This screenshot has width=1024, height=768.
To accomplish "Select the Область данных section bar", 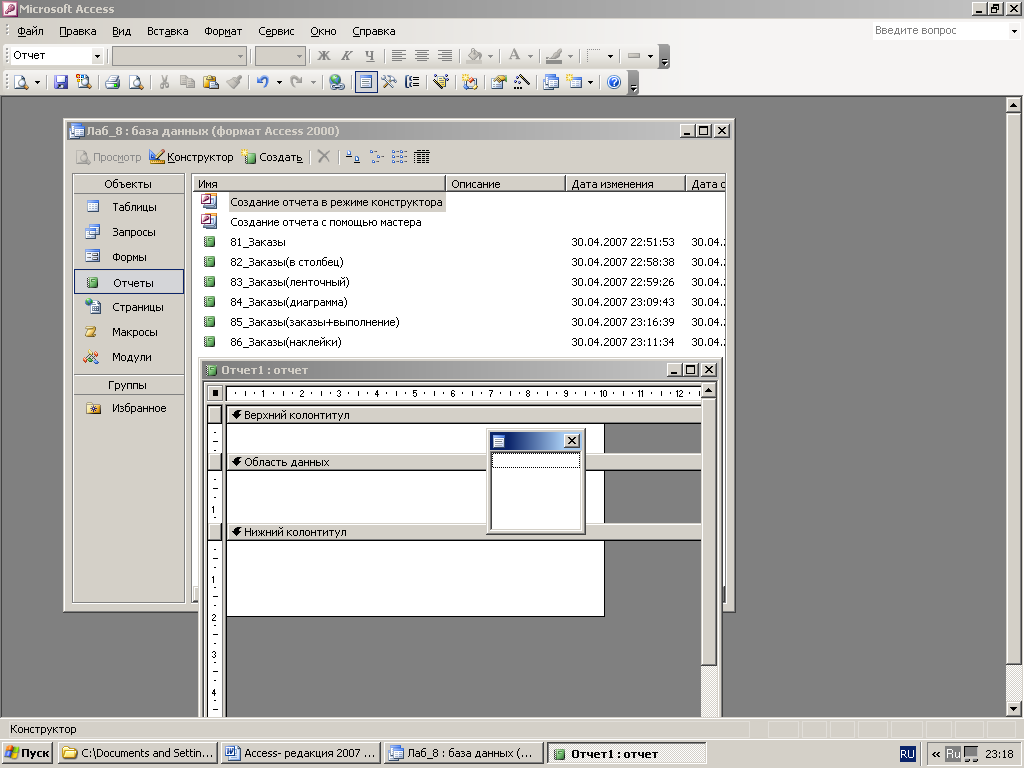I will [x=463, y=462].
